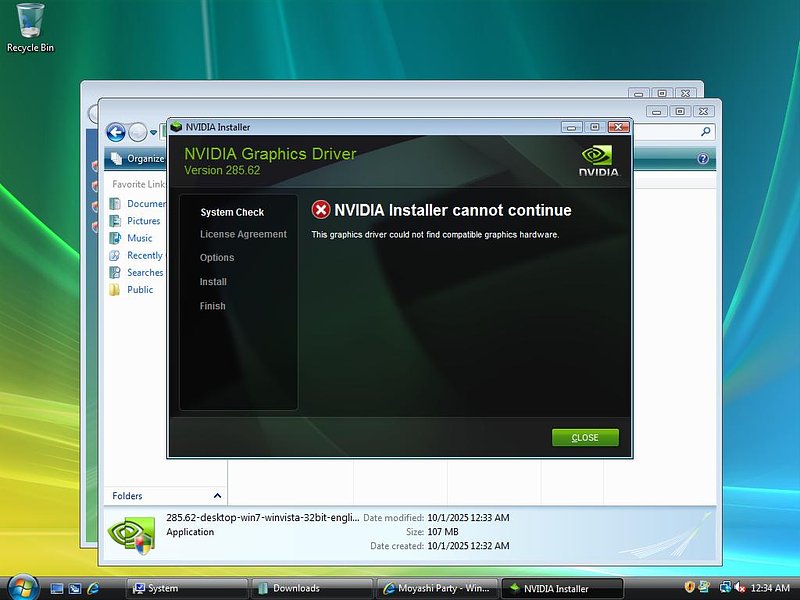Click the Explorer help question mark icon
This screenshot has height=600, width=800.
(x=703, y=159)
